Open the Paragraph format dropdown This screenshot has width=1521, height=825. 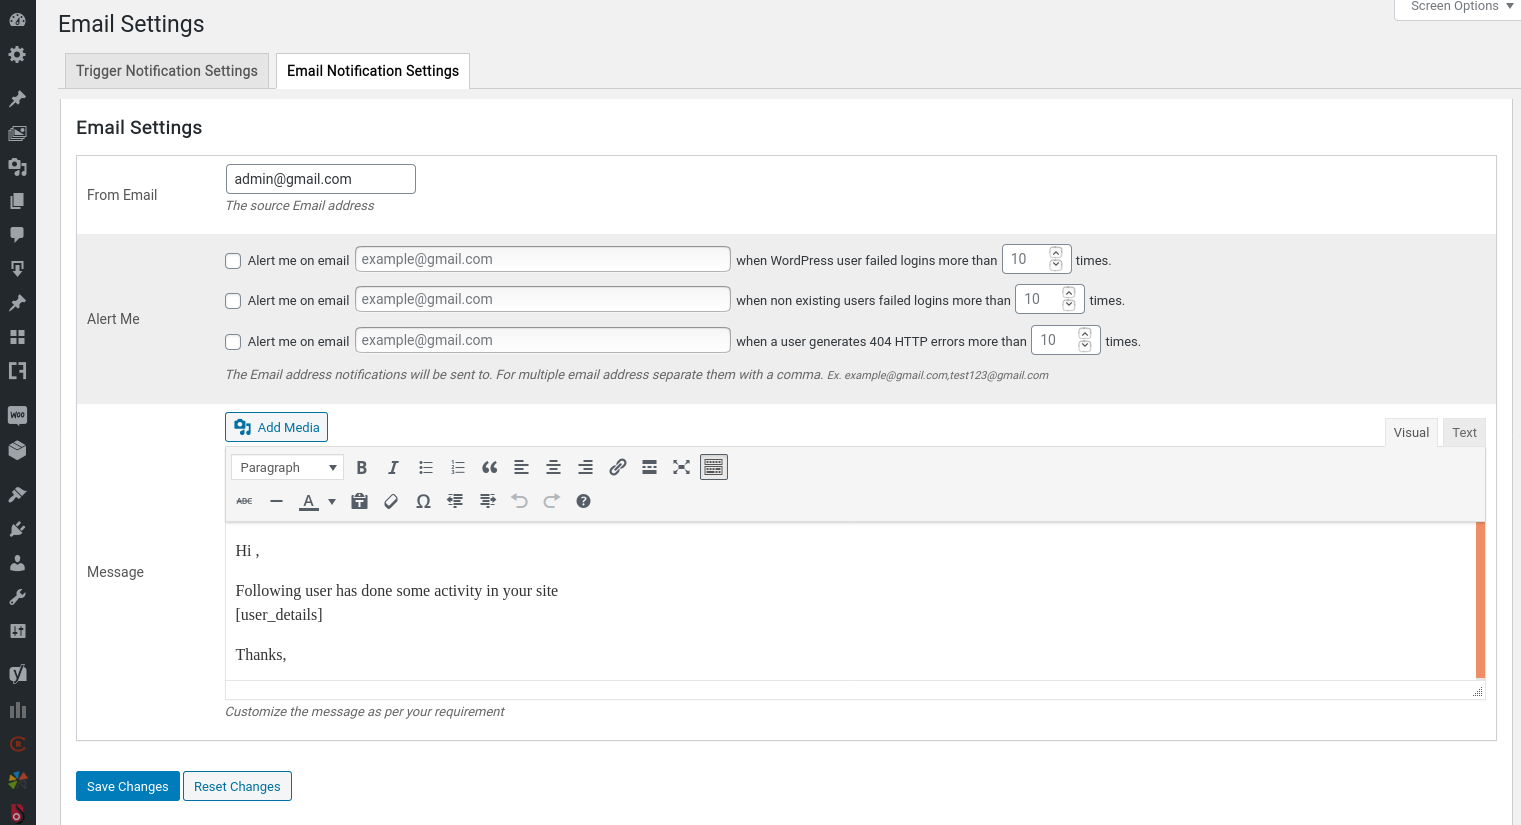(287, 467)
